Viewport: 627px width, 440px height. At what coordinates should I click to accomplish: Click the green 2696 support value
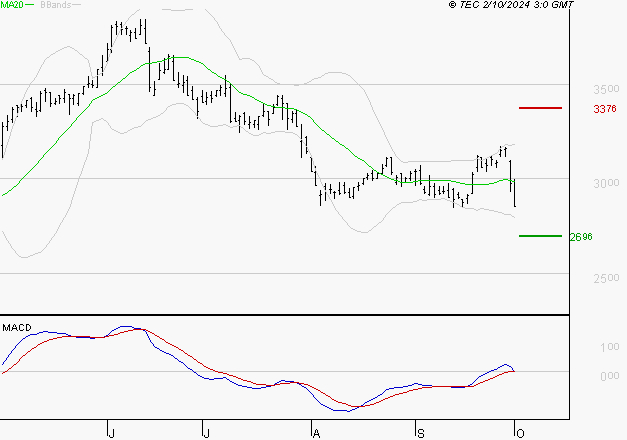(x=581, y=237)
